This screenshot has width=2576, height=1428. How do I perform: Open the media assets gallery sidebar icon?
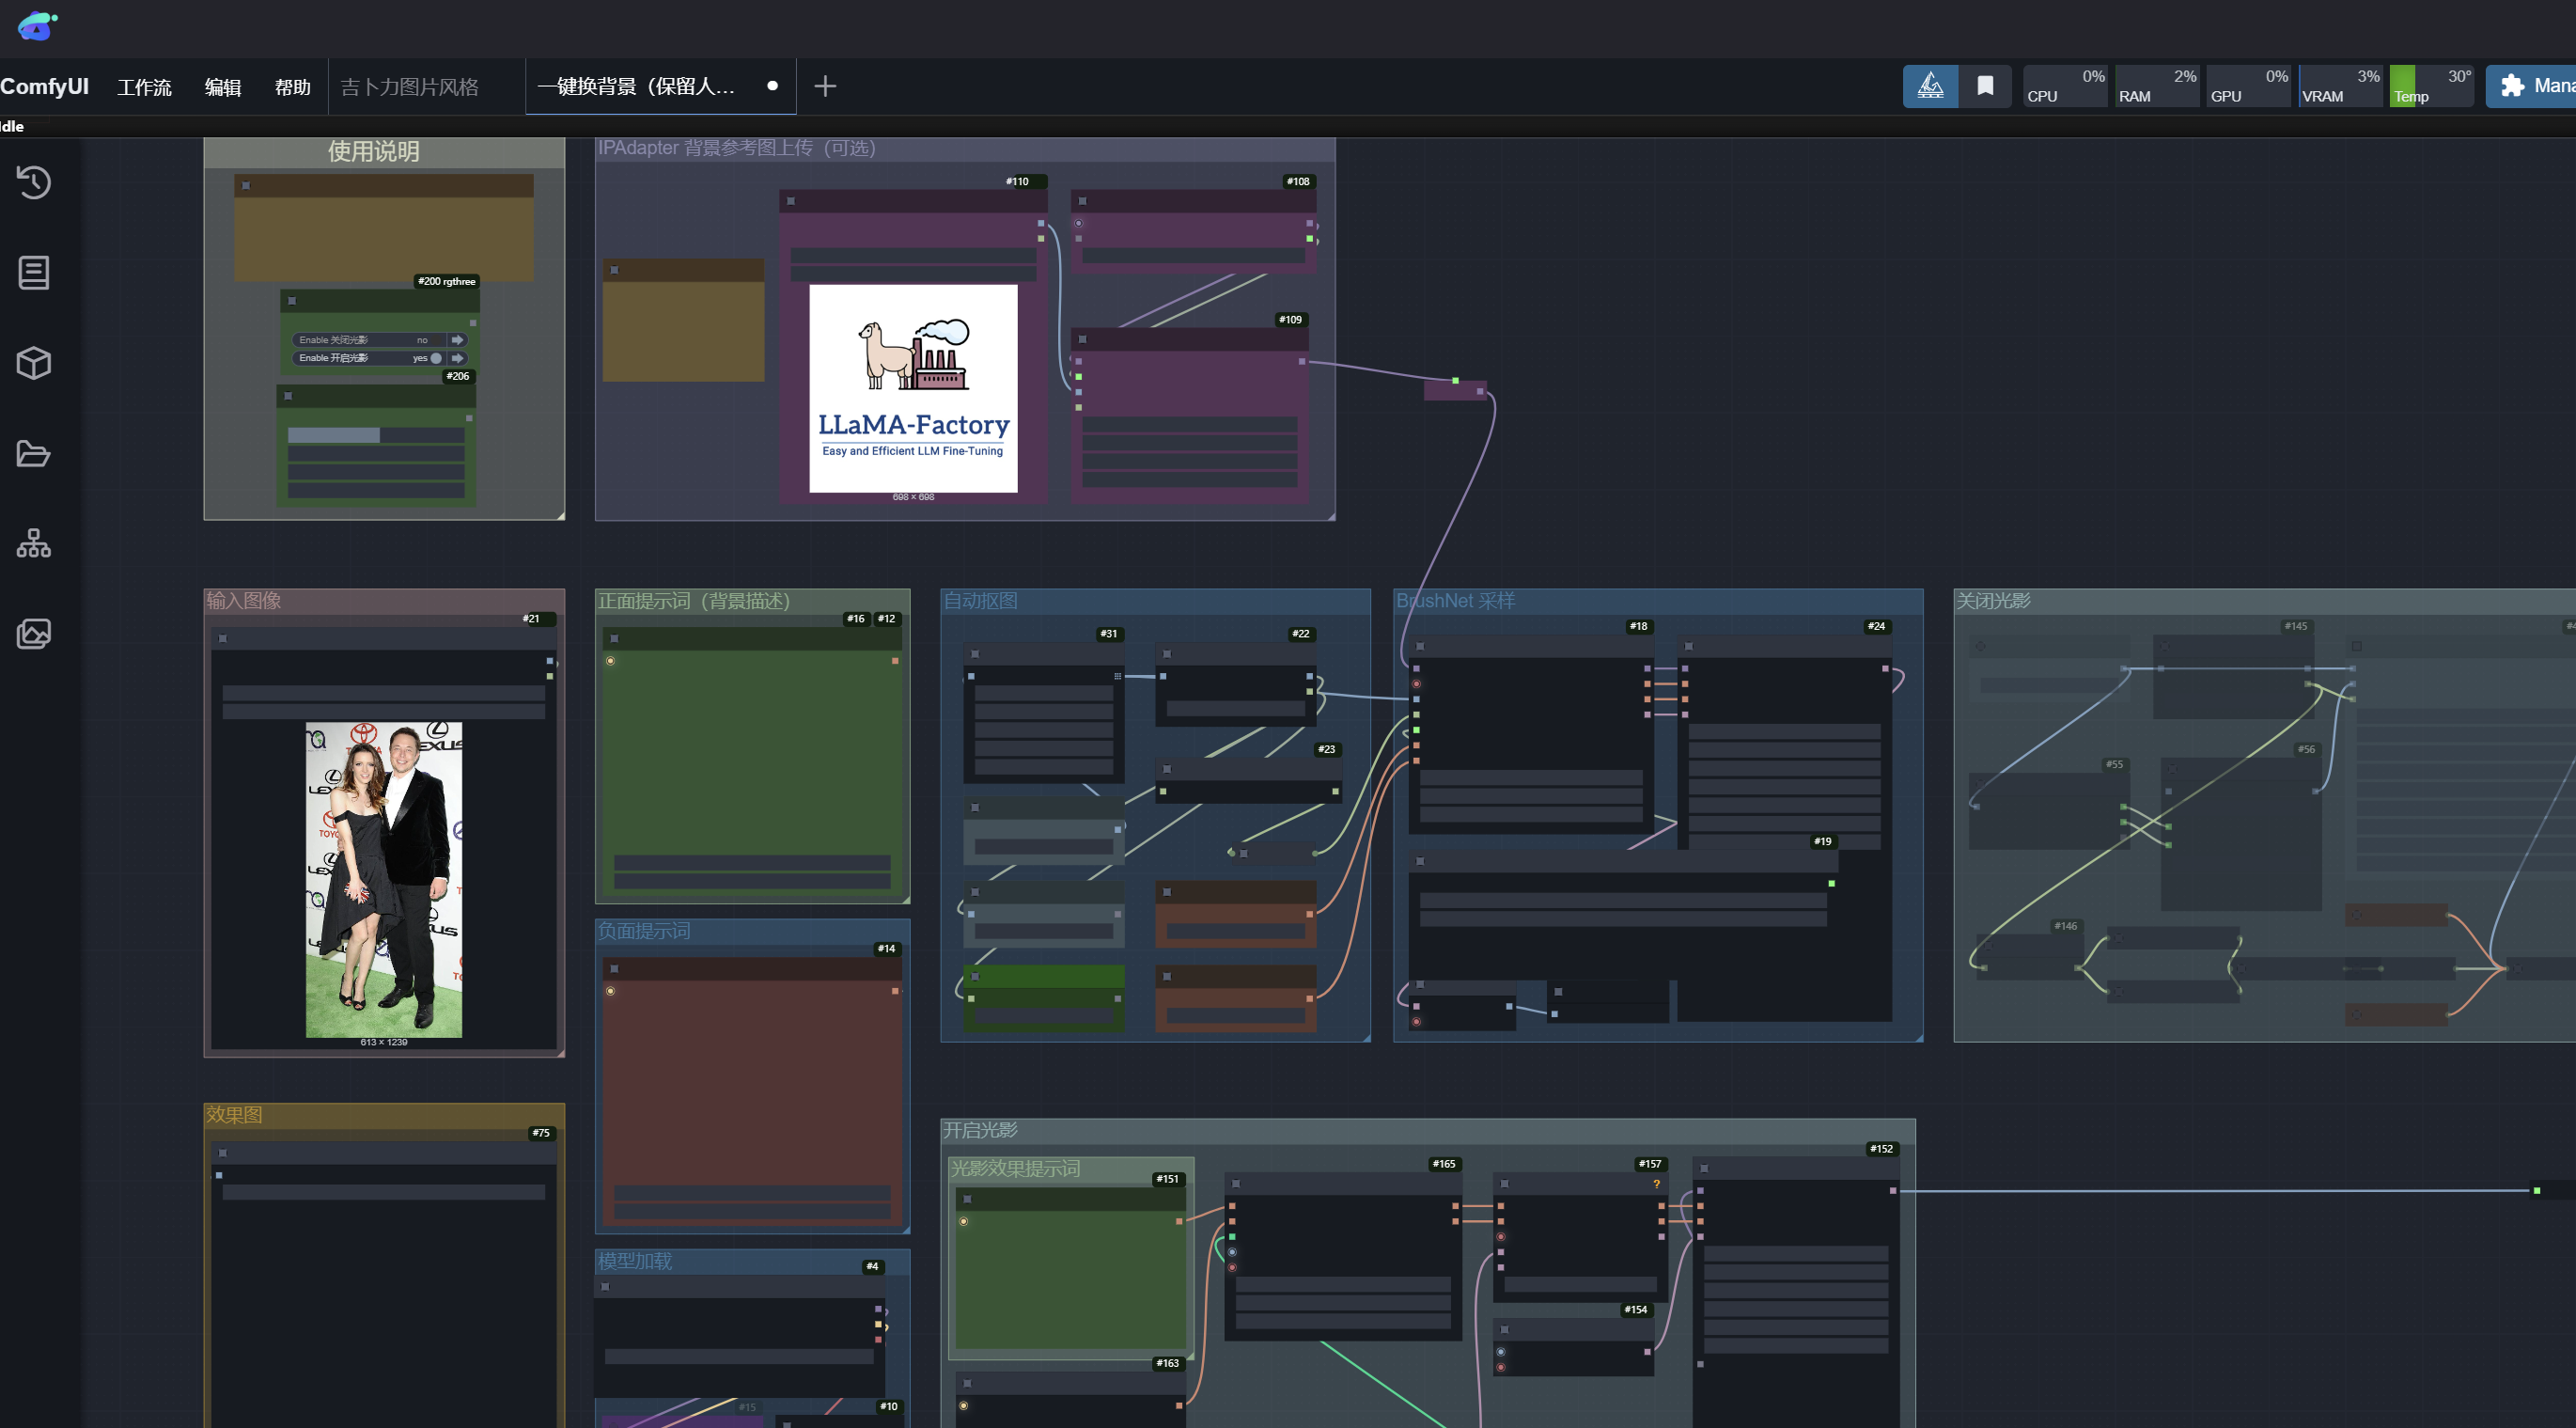(34, 633)
